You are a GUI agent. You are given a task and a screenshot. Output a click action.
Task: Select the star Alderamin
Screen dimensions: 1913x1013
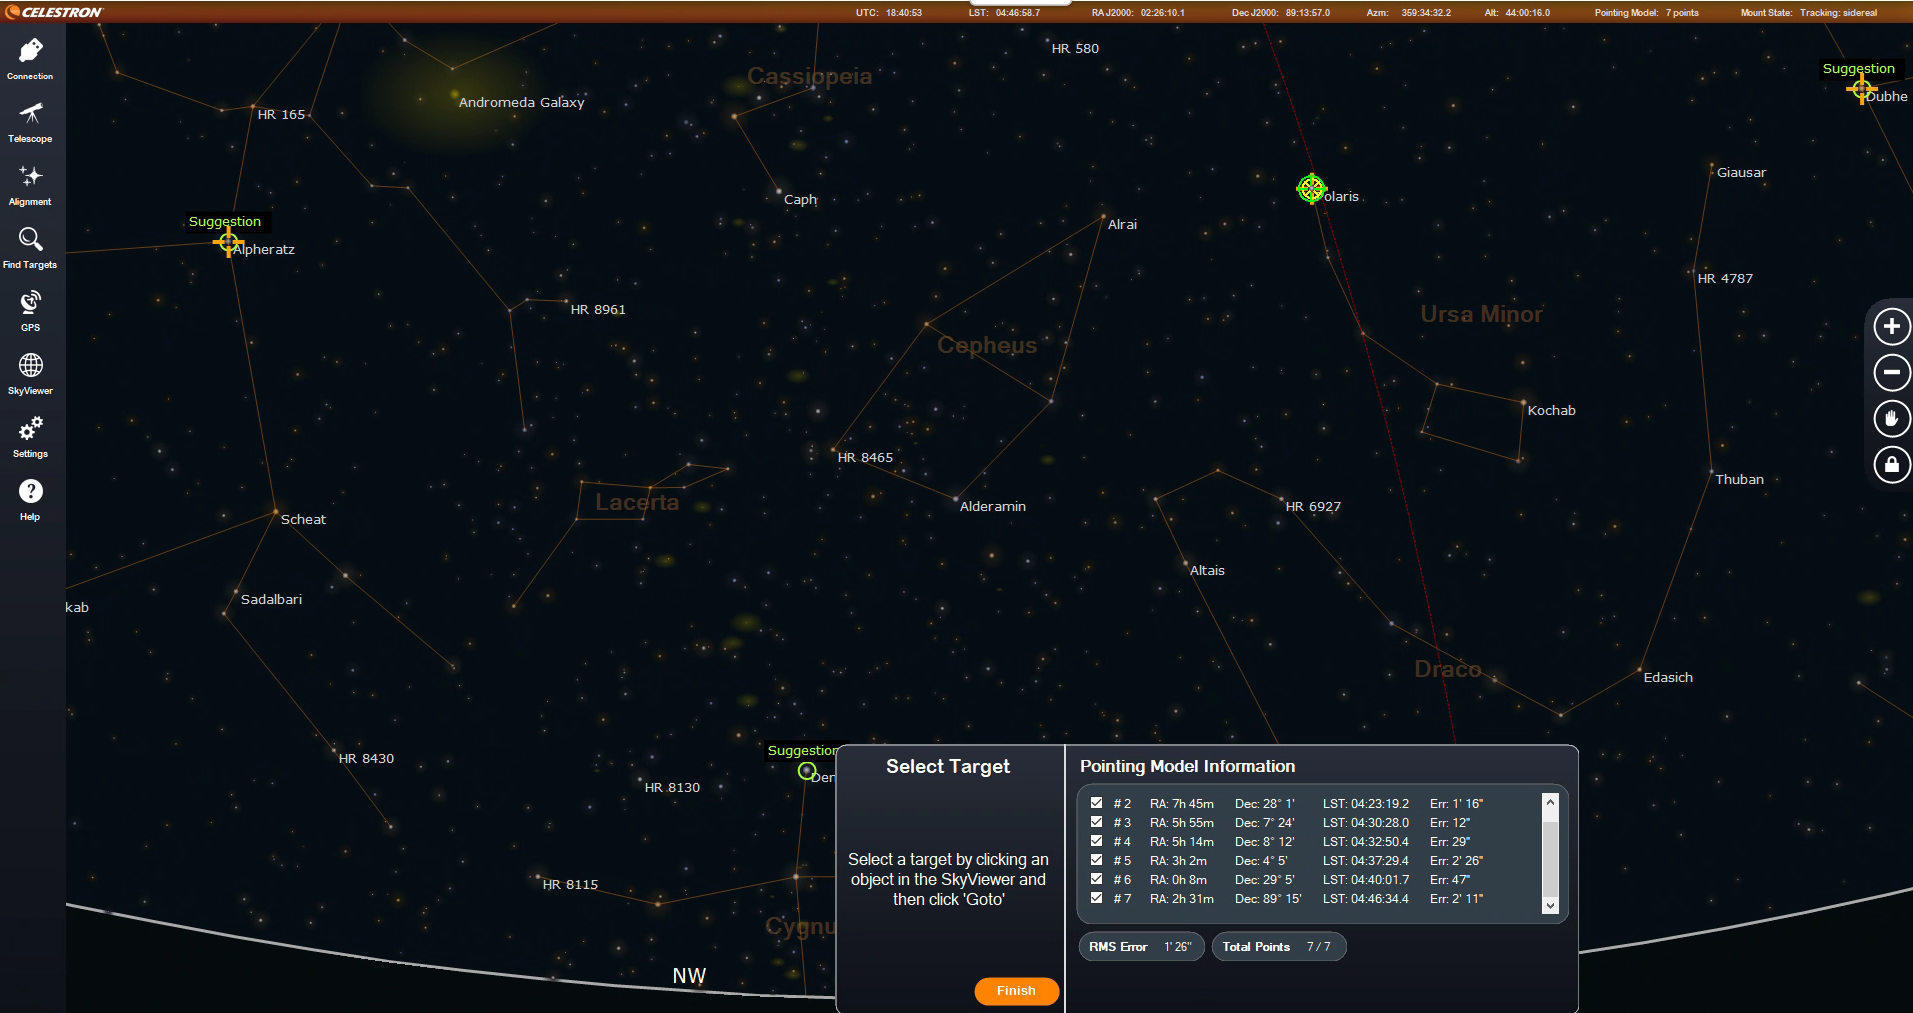tap(992, 506)
